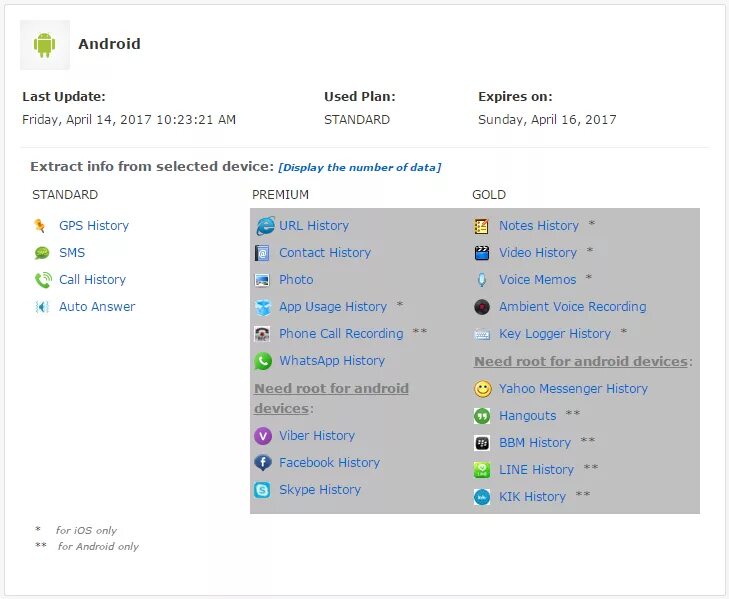This screenshot has height=599, width=729.
Task: Click the BBM BlackBerry icon
Action: 482,443
